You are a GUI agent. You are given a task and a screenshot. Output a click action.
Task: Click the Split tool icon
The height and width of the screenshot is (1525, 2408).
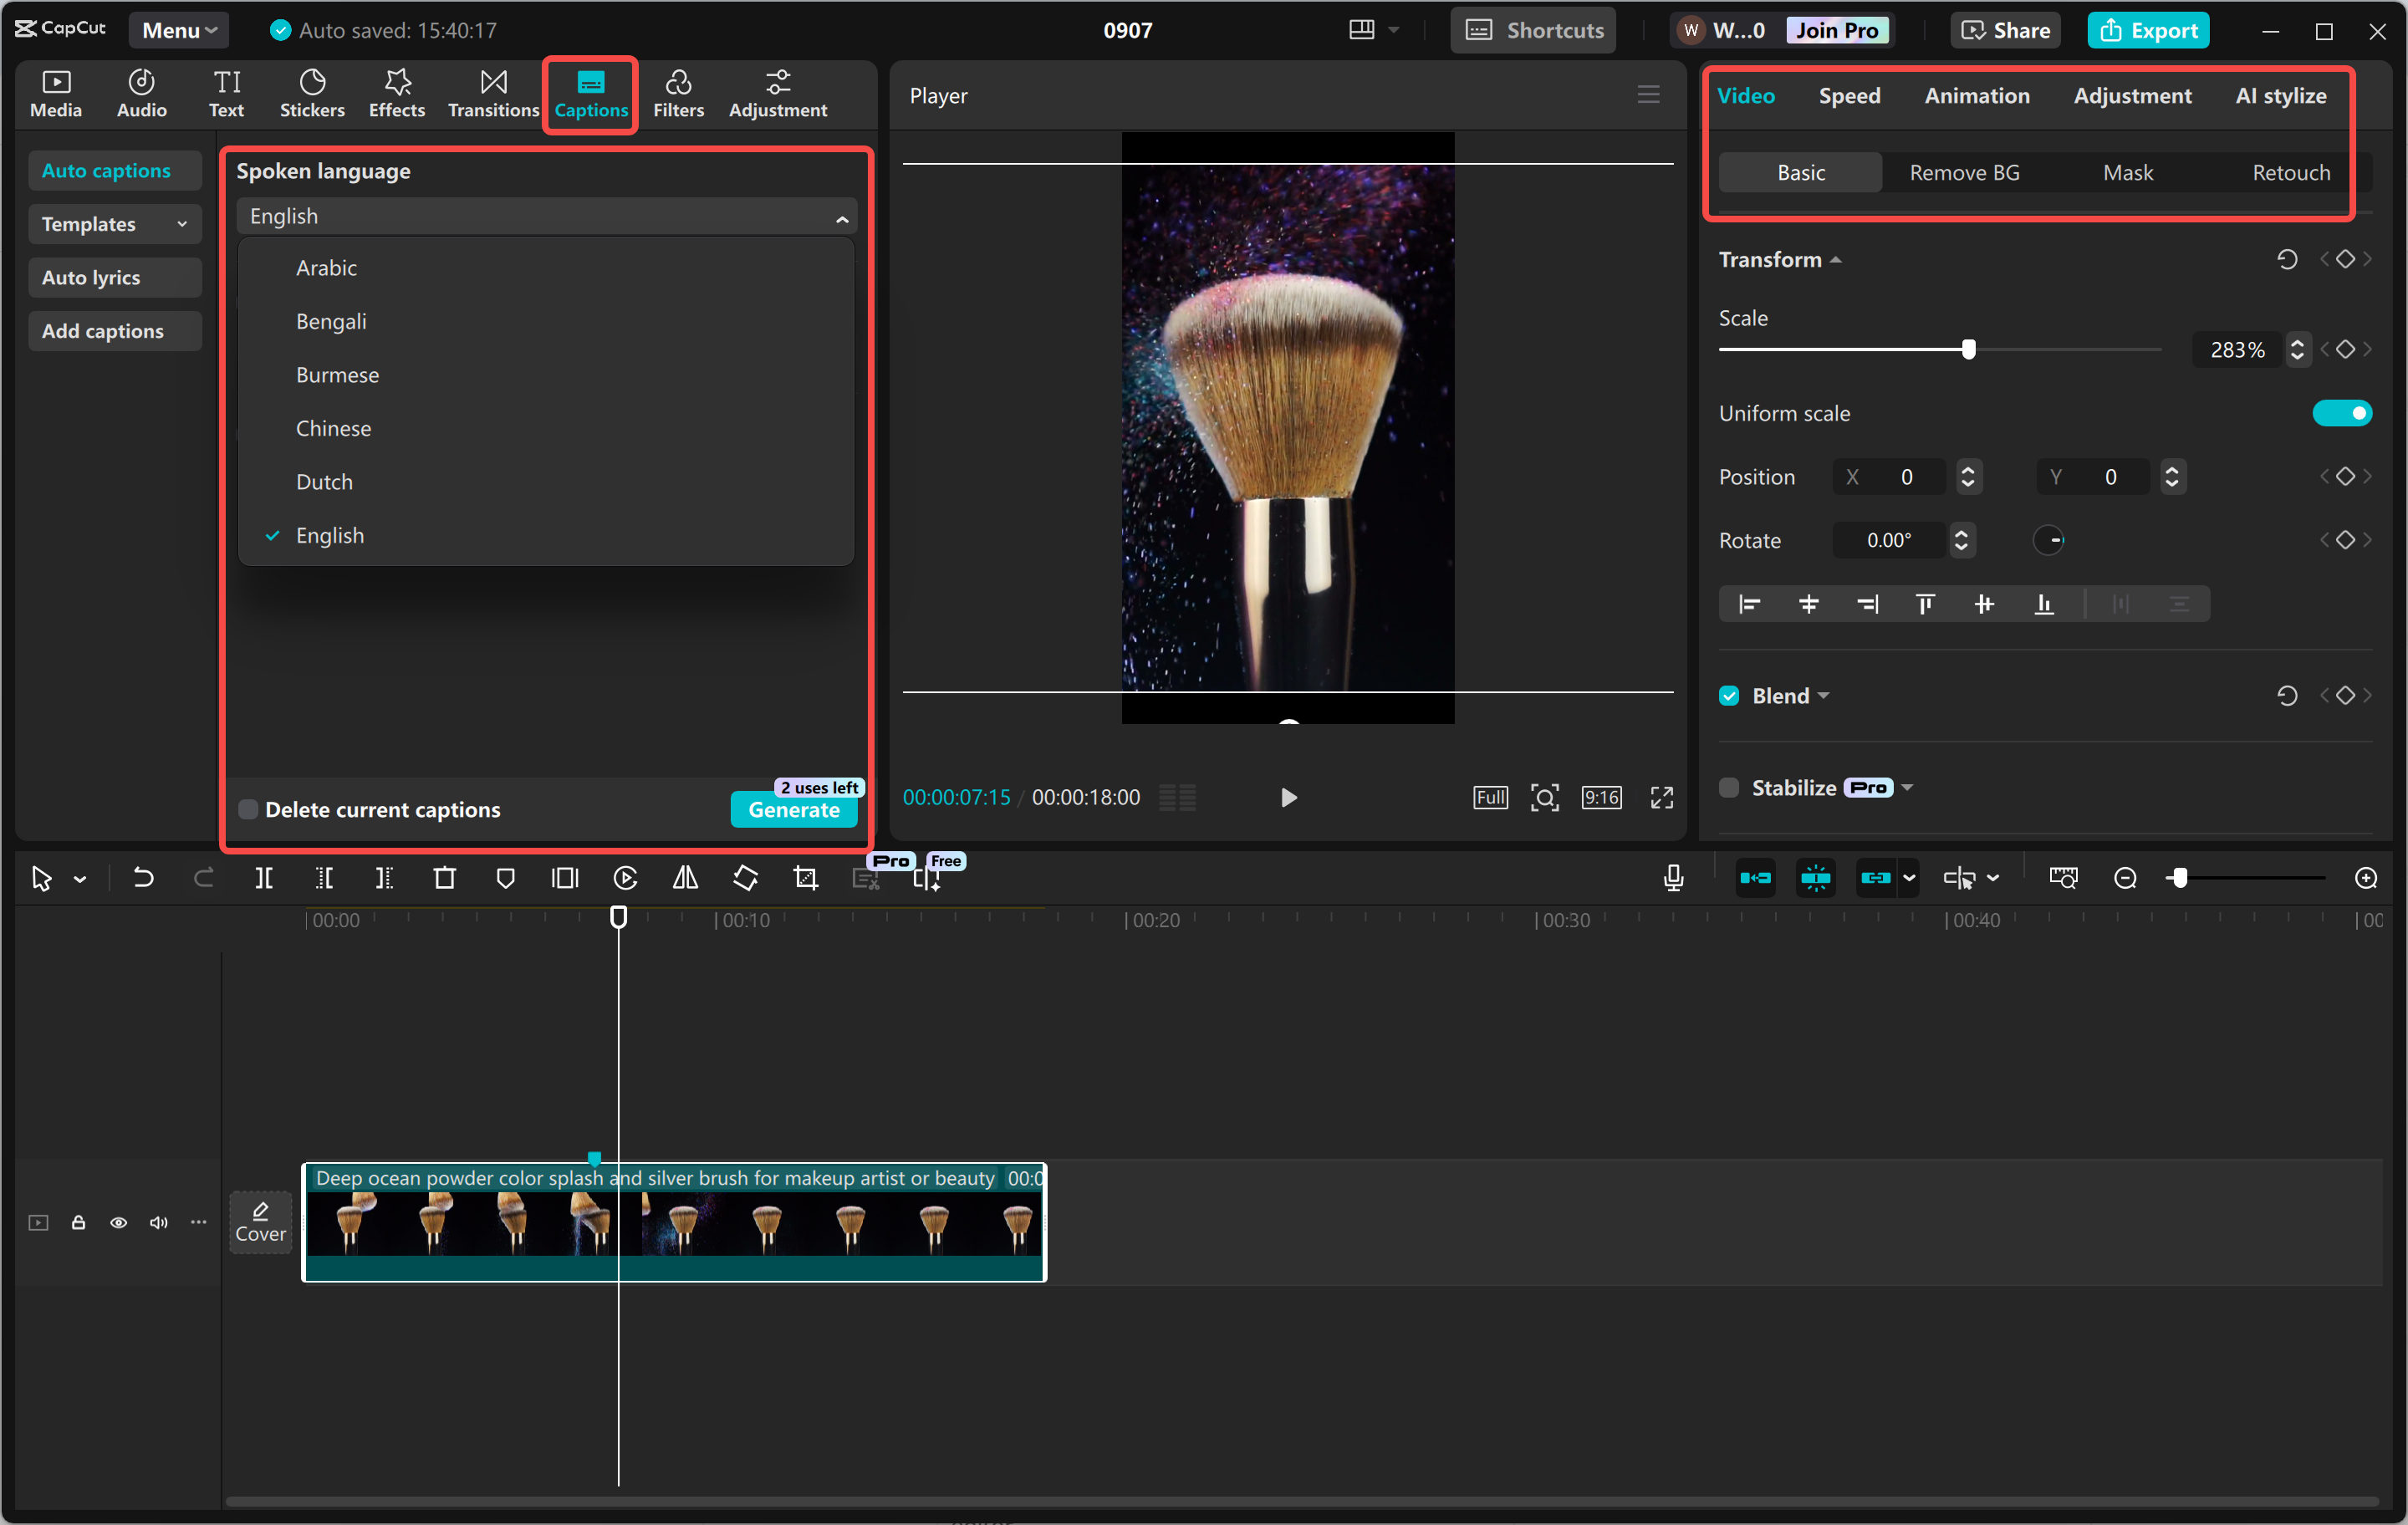[x=264, y=878]
